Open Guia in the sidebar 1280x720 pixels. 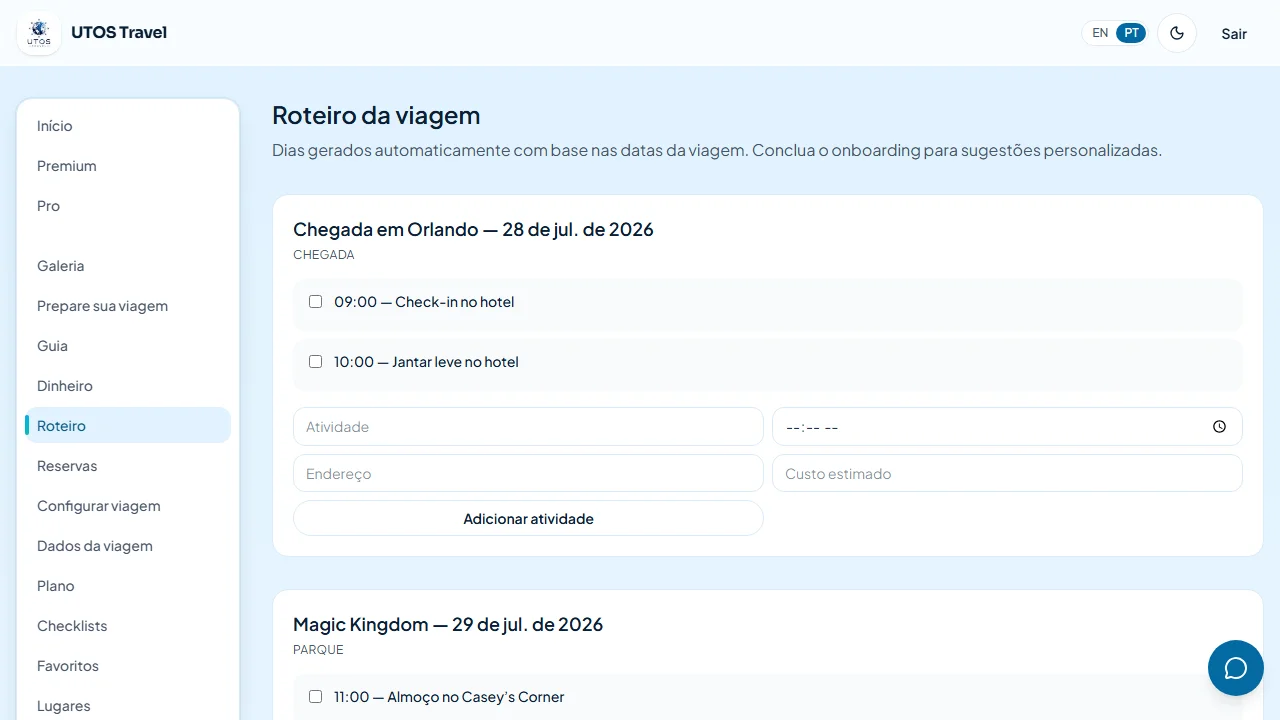128,346
